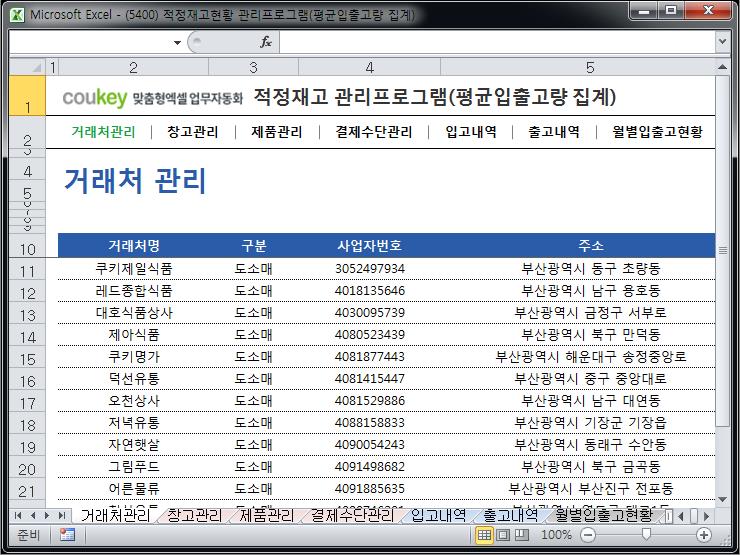Image resolution: width=740 pixels, height=555 pixels.
Task: Select cell 자연햇살
Action: [x=134, y=445]
